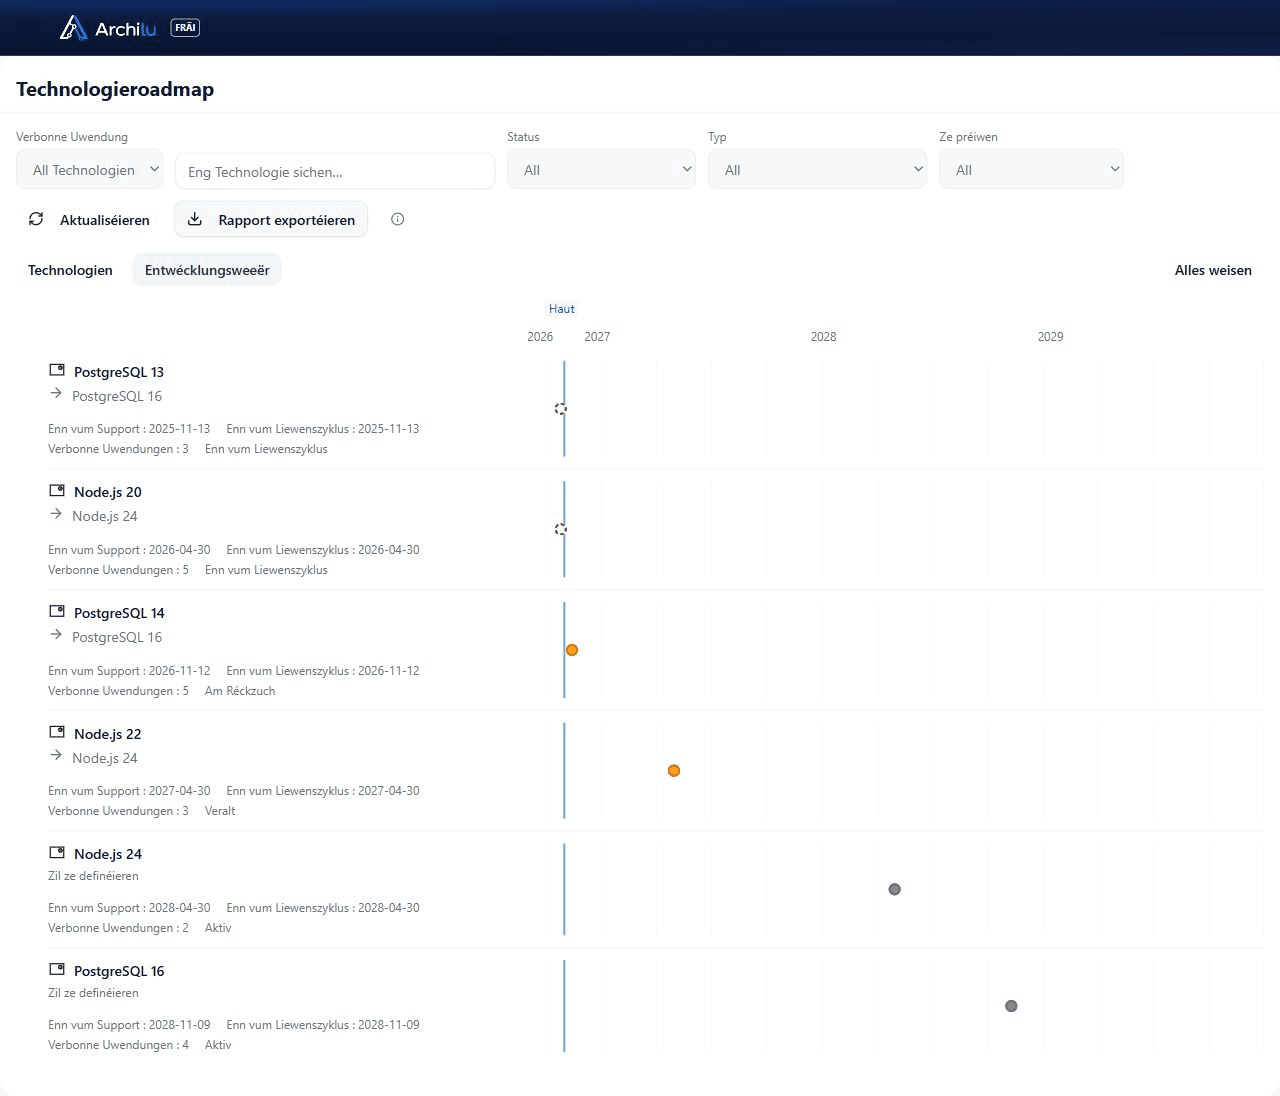Image resolution: width=1280 pixels, height=1096 pixels.
Task: Open the Node.js 20 row title
Action: pyautogui.click(x=108, y=492)
